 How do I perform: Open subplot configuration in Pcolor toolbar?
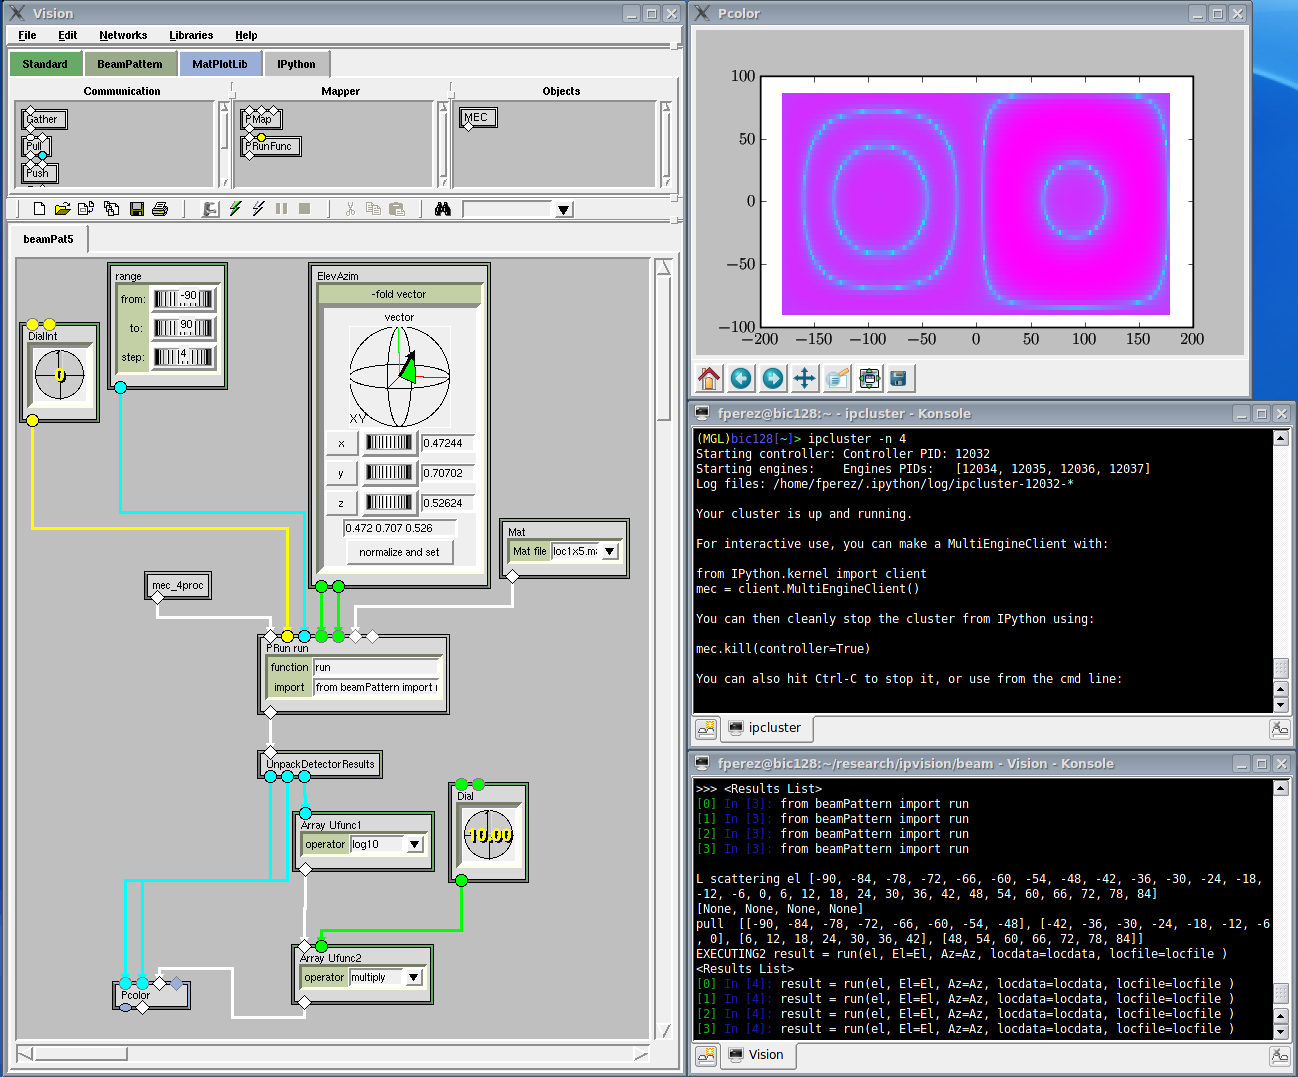click(x=869, y=378)
